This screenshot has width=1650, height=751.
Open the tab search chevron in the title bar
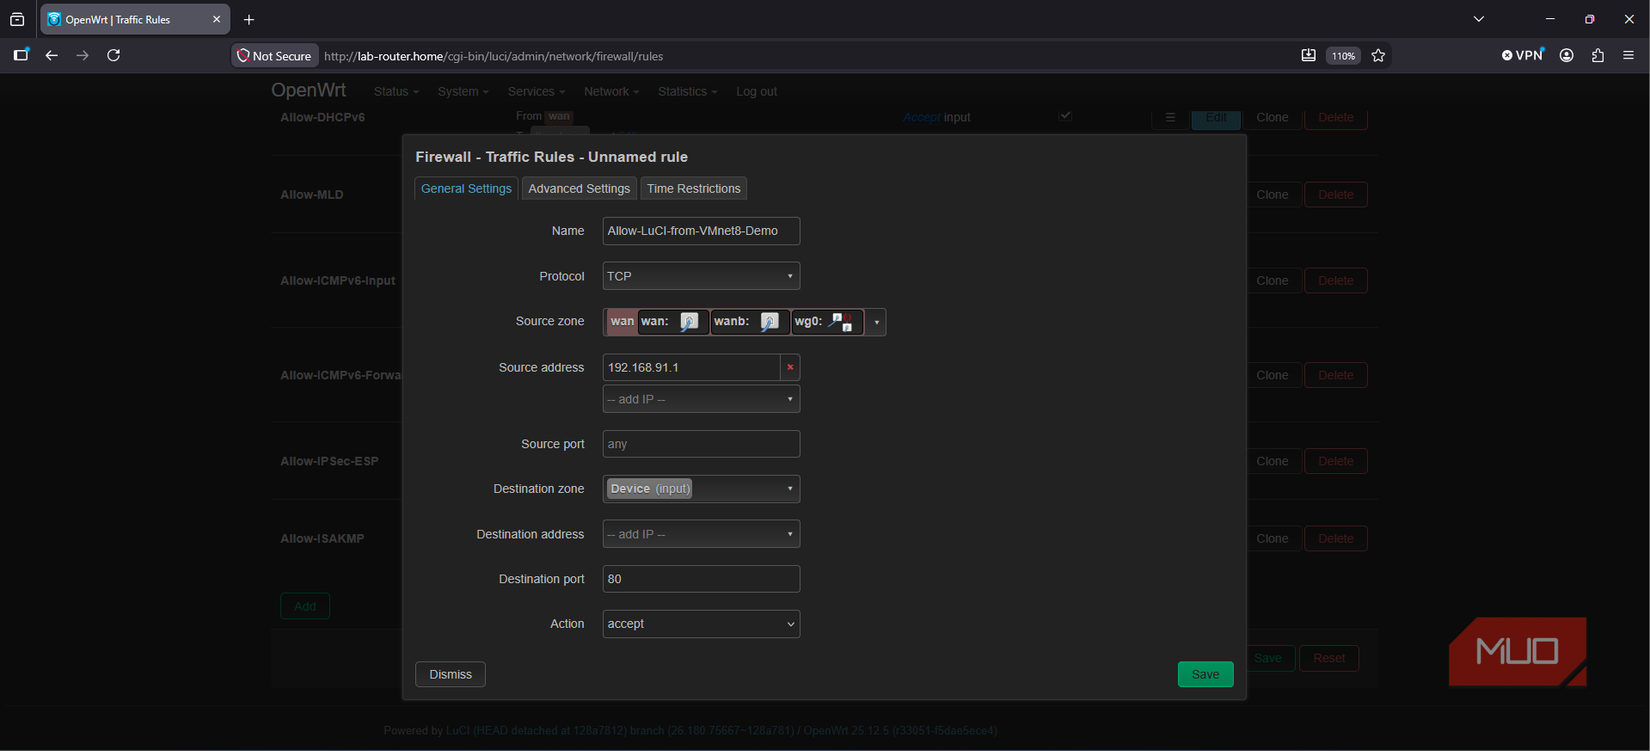click(1479, 19)
